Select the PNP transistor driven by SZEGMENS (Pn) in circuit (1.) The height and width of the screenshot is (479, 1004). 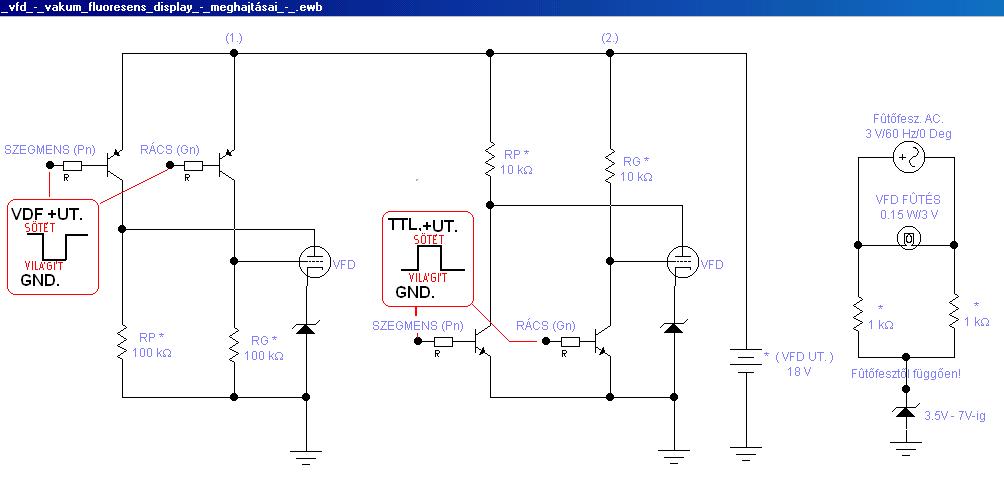tap(117, 165)
